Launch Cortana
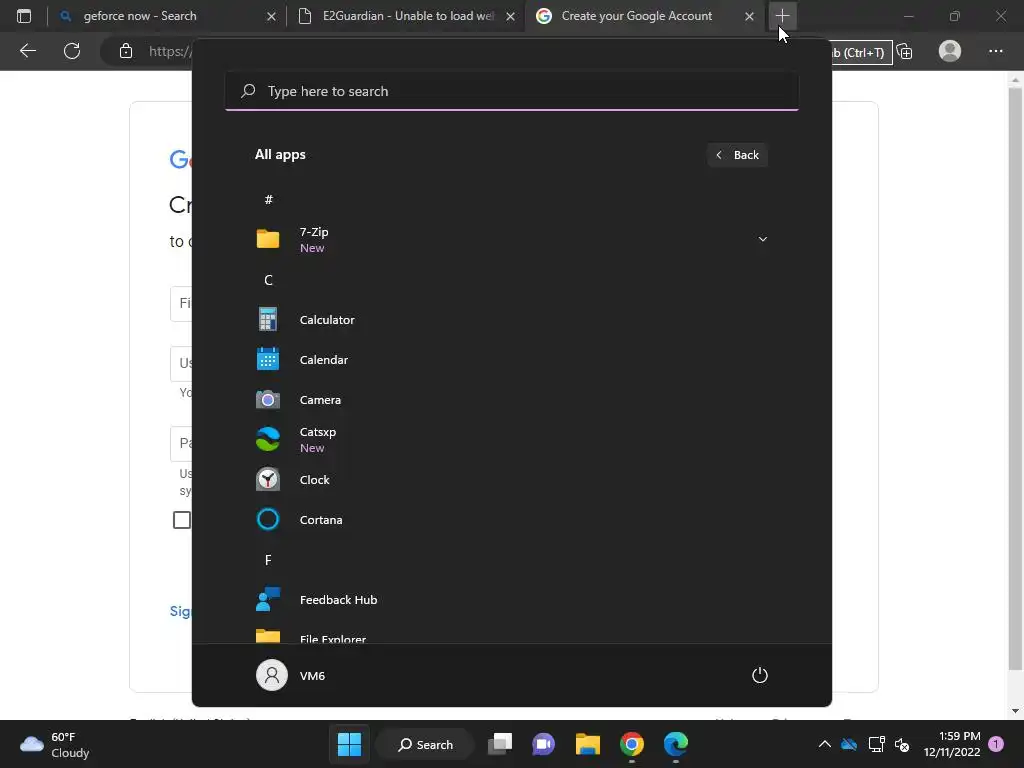Screen dimensions: 1024x768 [511, 520]
